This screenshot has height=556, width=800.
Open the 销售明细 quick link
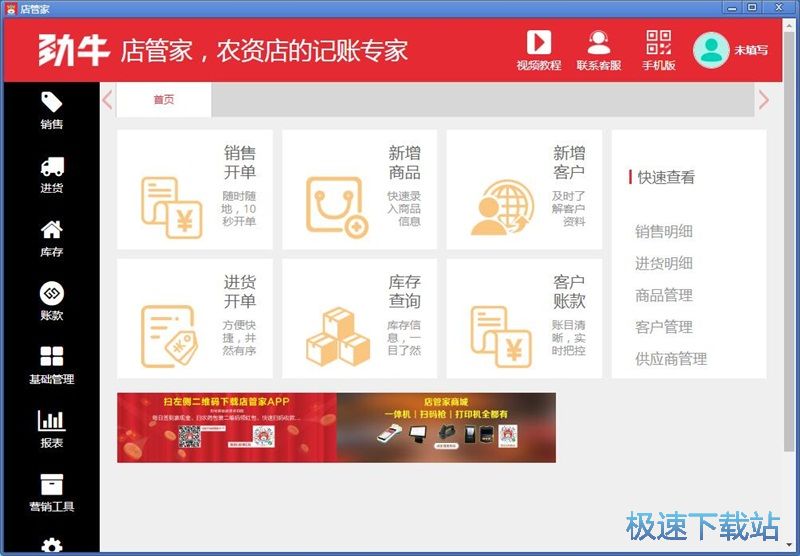[x=664, y=232]
